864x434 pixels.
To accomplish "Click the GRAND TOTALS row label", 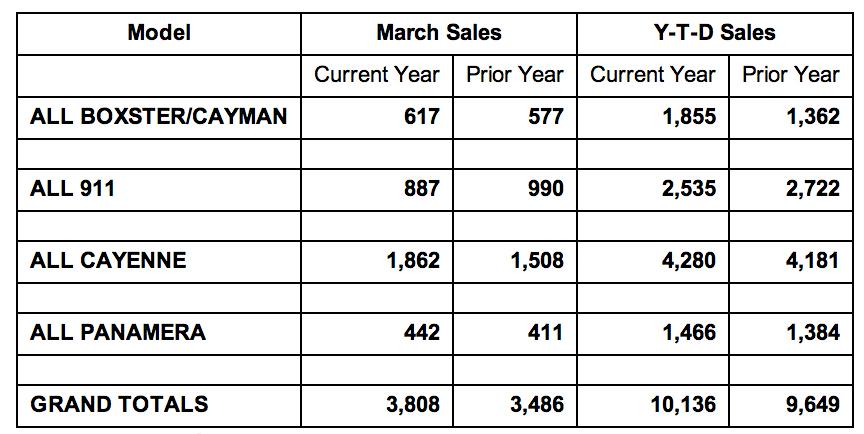I will pyautogui.click(x=120, y=404).
